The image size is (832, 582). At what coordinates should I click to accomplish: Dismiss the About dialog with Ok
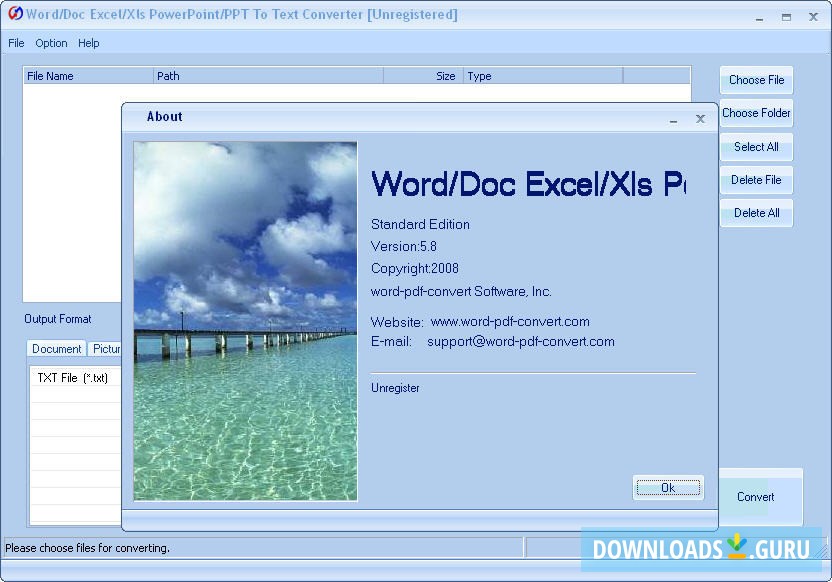[668, 487]
